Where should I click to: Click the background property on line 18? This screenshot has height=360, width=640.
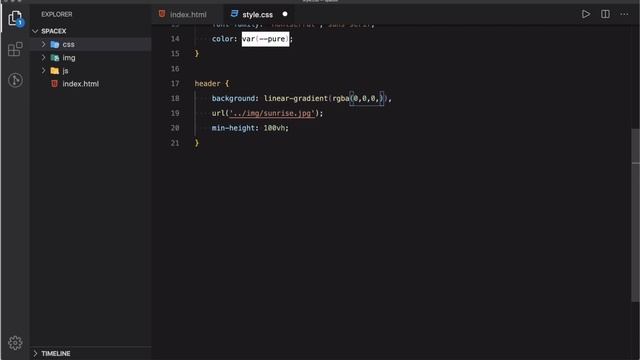click(233, 98)
